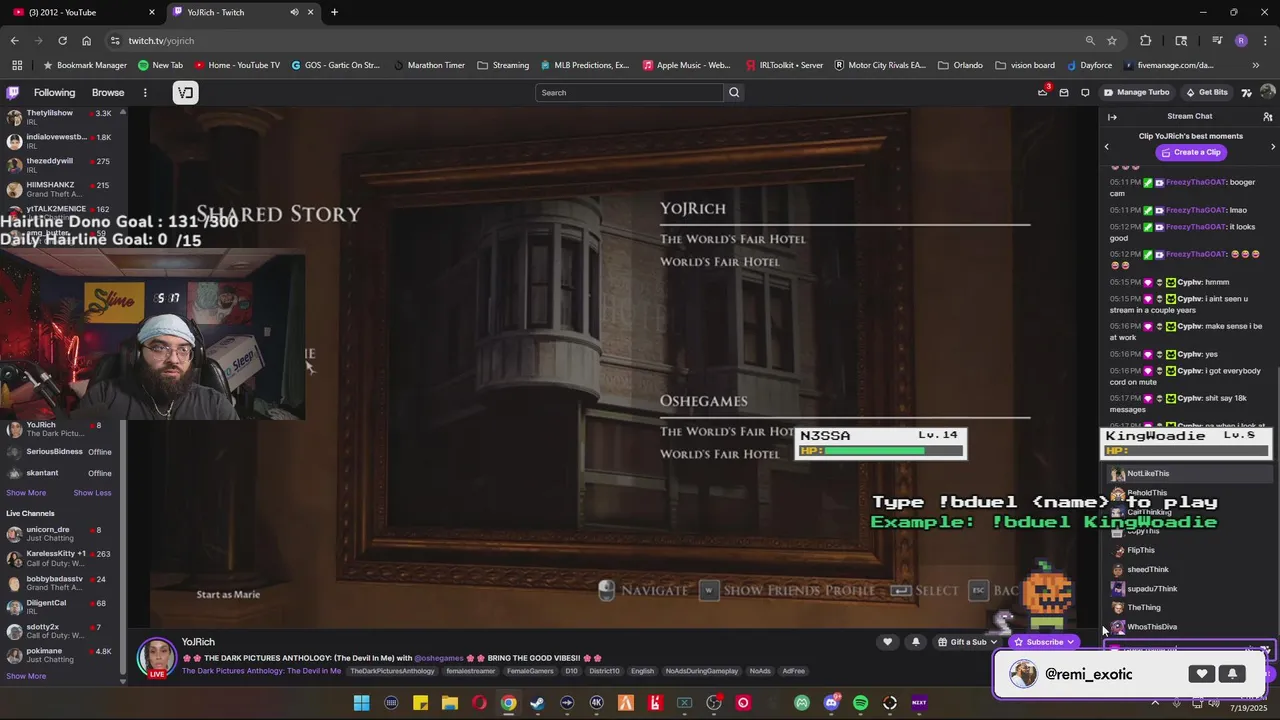The height and width of the screenshot is (720, 1280).
Task: Open the chat community users list icon
Action: (1267, 116)
